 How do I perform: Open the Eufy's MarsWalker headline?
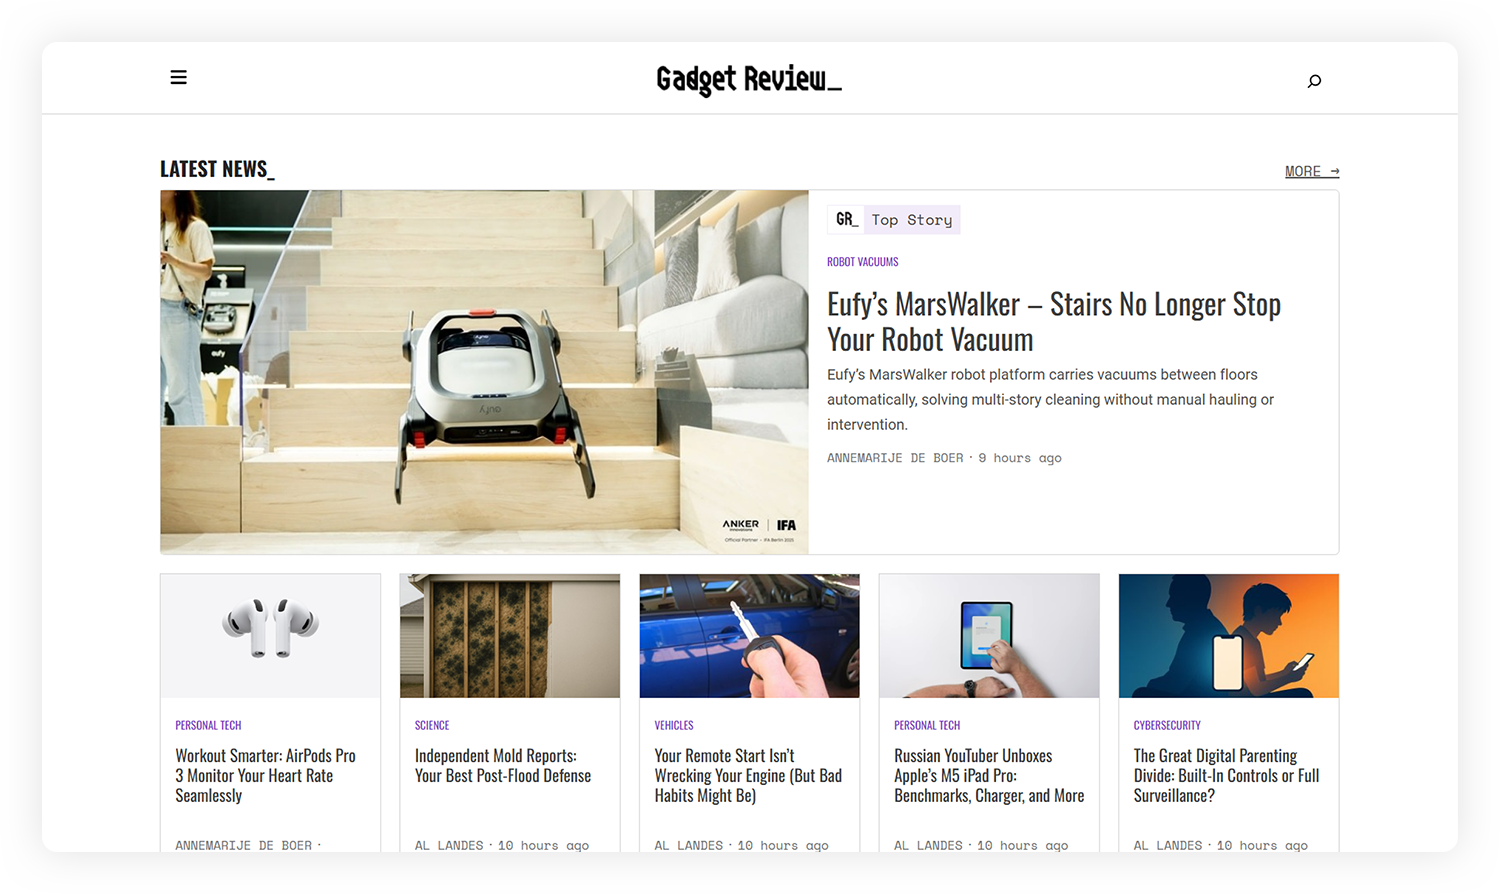(1053, 321)
